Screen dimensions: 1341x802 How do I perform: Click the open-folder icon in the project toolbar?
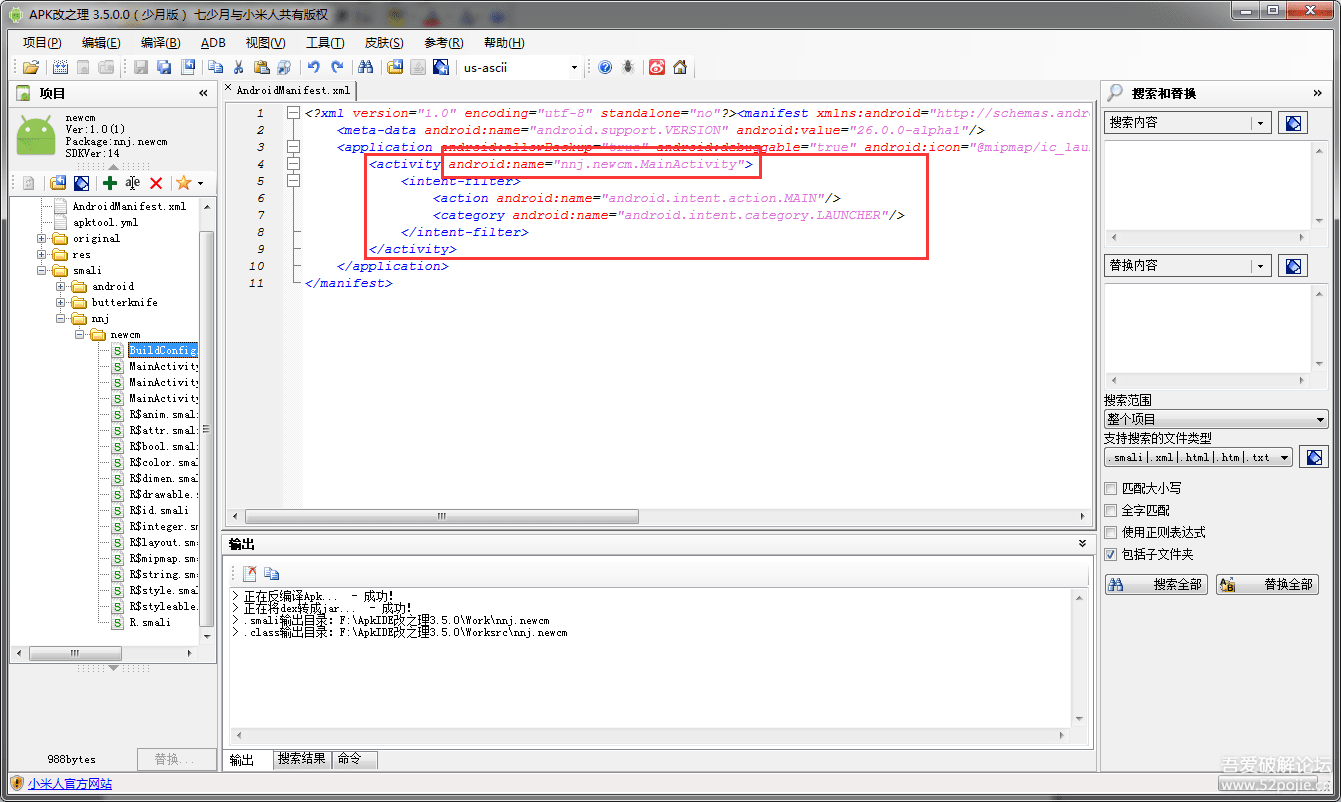(58, 183)
